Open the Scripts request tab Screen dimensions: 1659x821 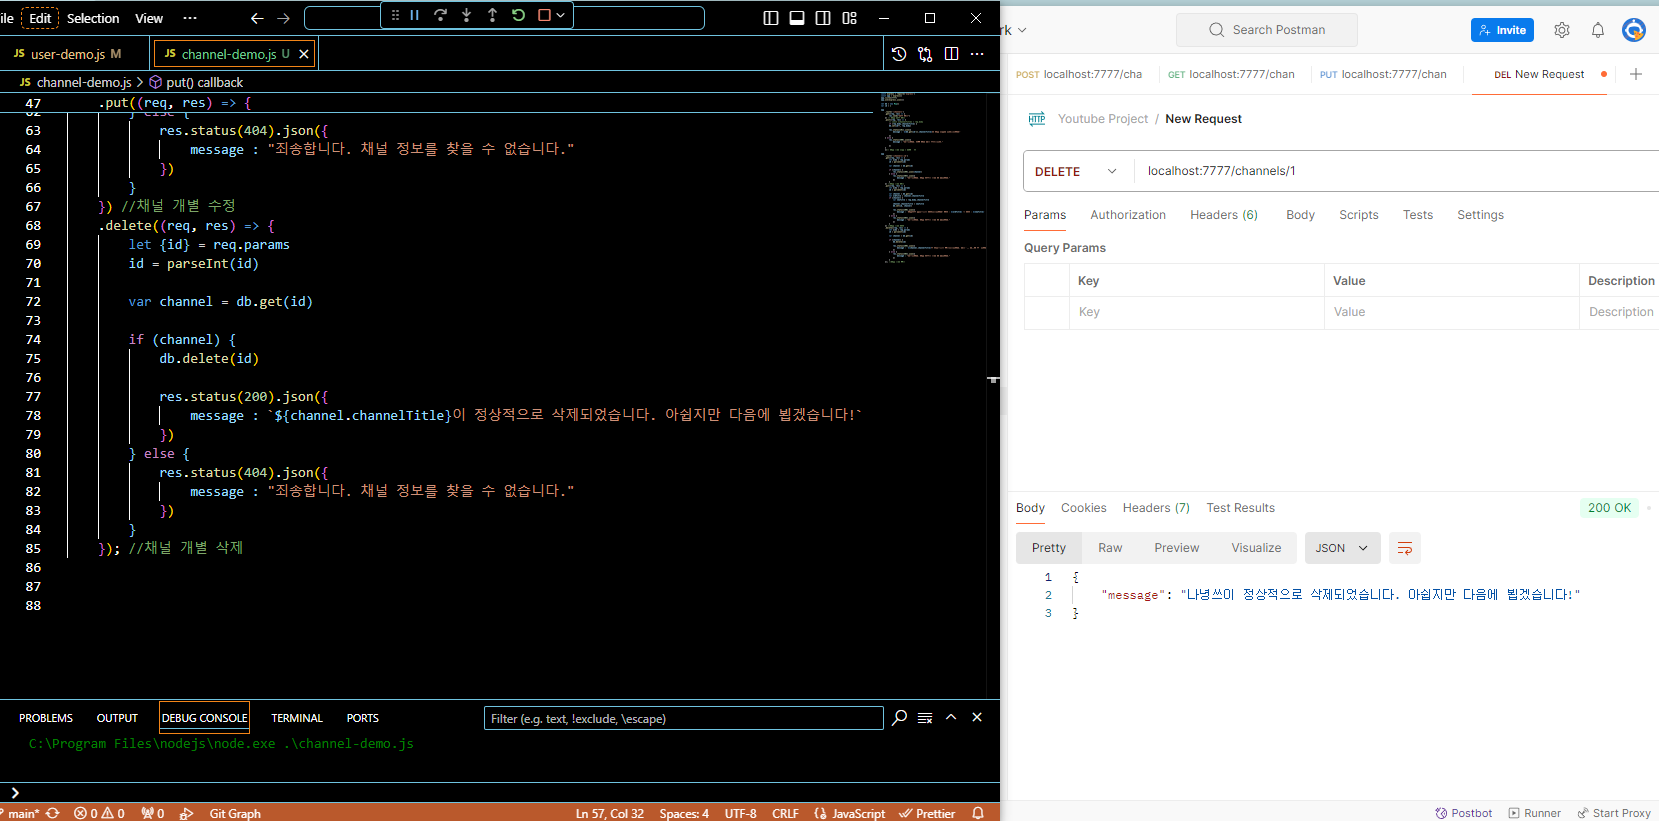point(1359,215)
